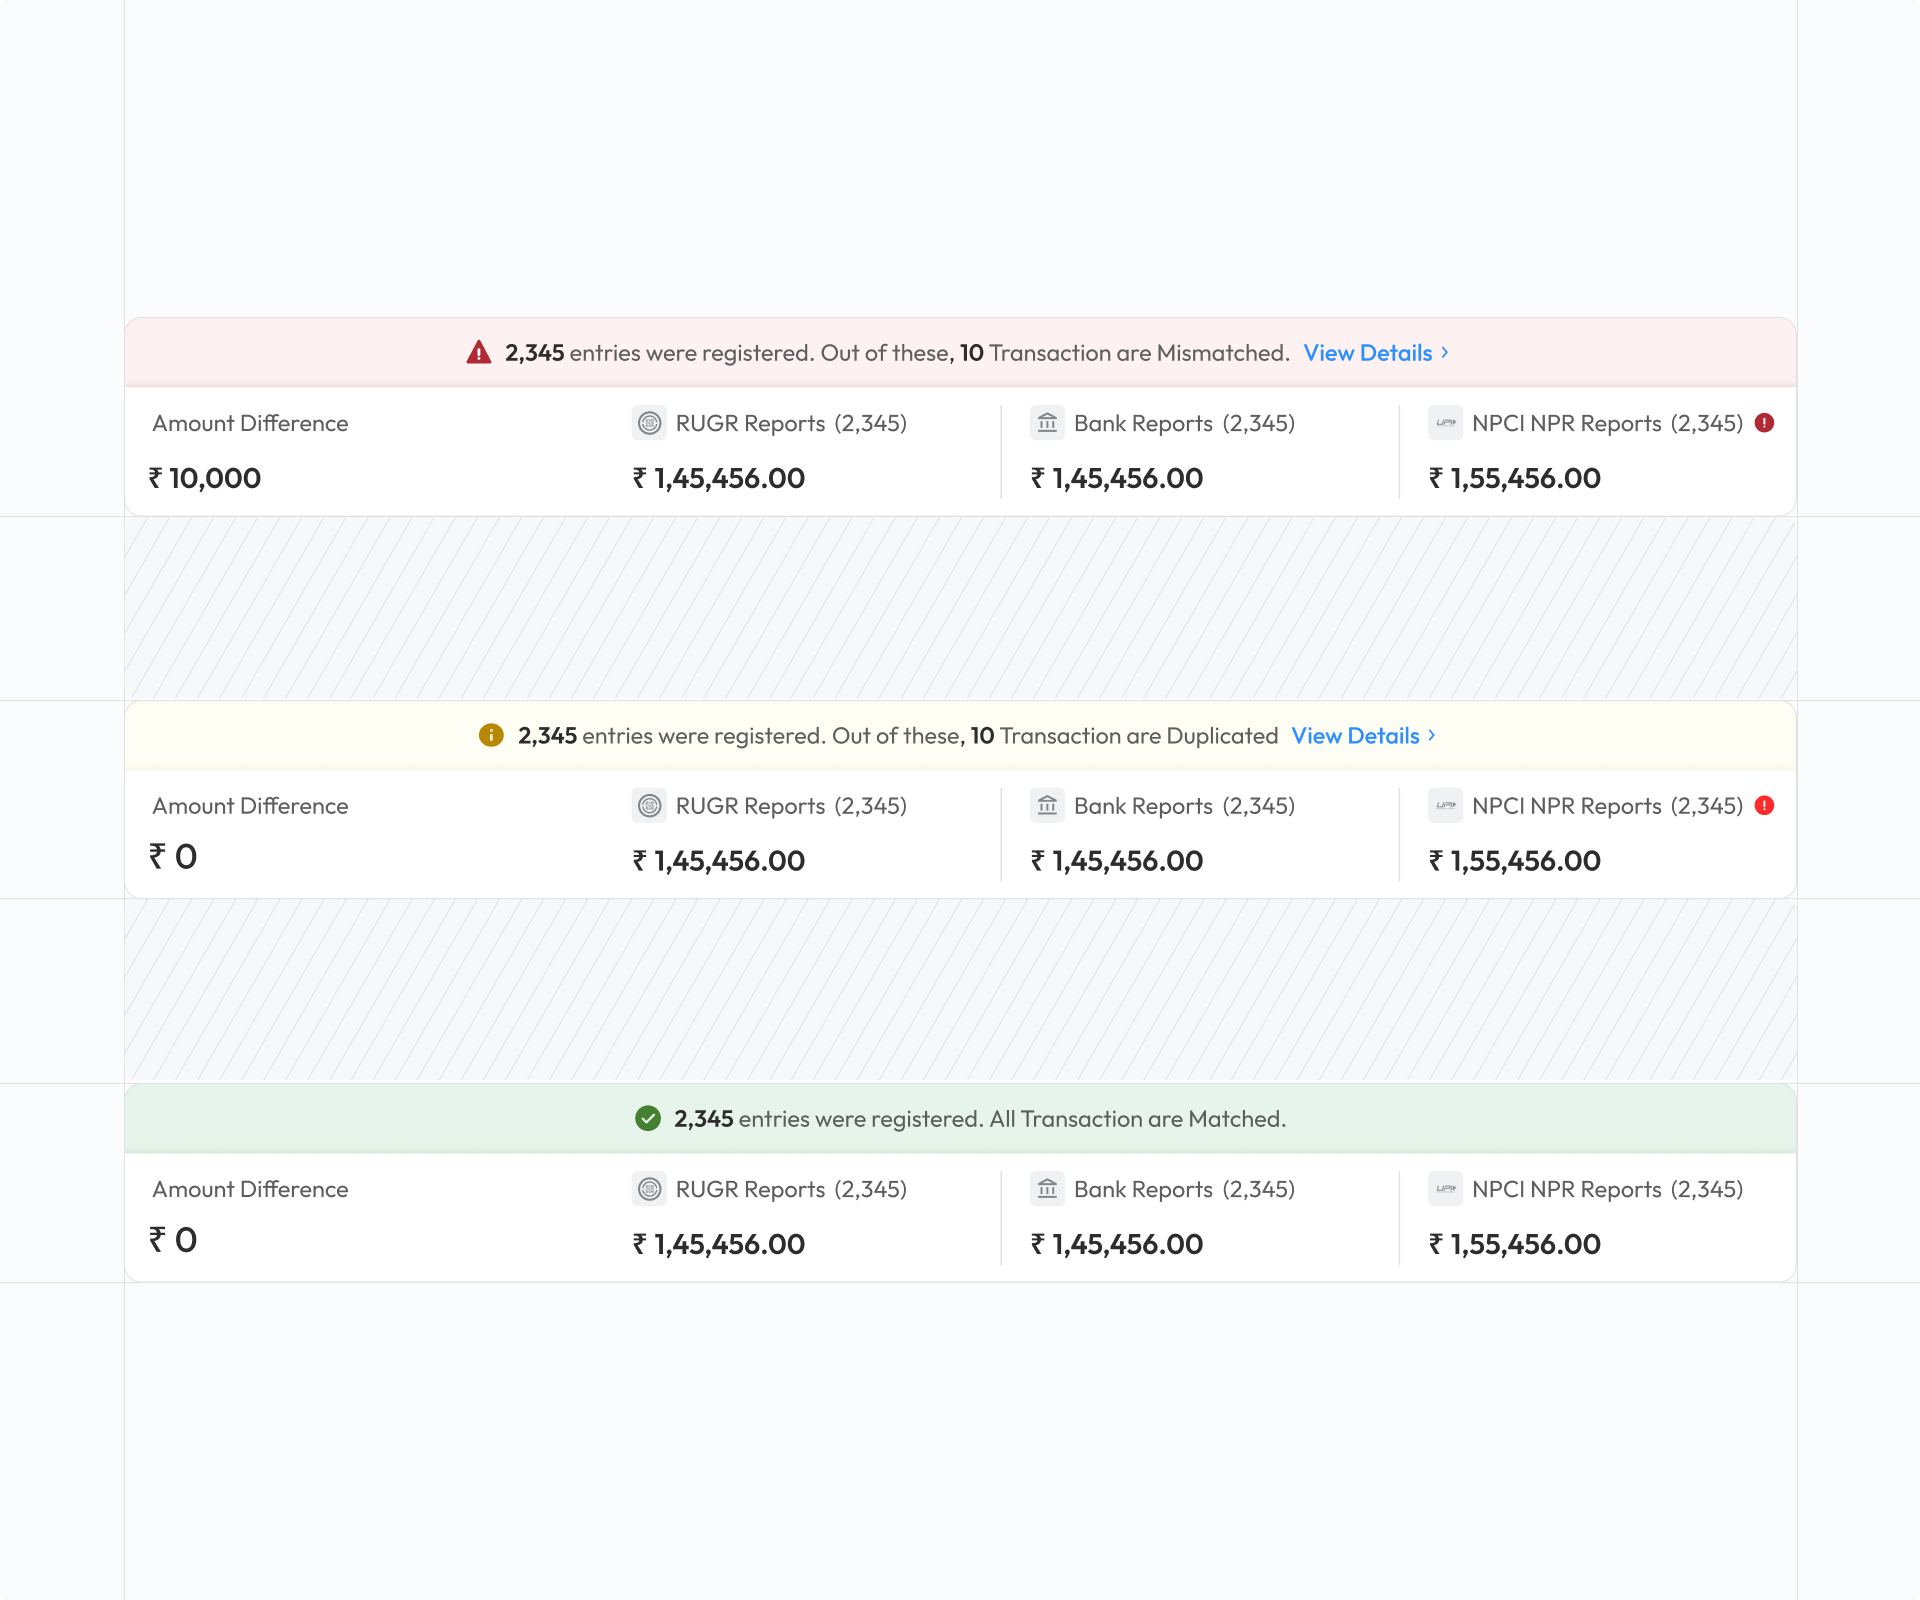Select Transaction are Mismatched message text
This screenshot has height=1600, width=1920.
point(1139,353)
